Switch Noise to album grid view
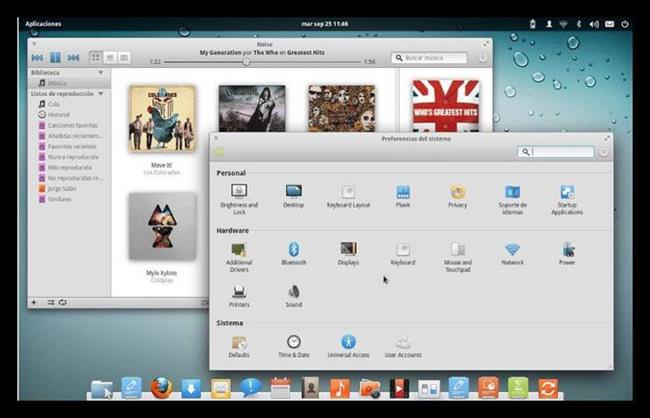The image size is (650, 418). (x=96, y=57)
